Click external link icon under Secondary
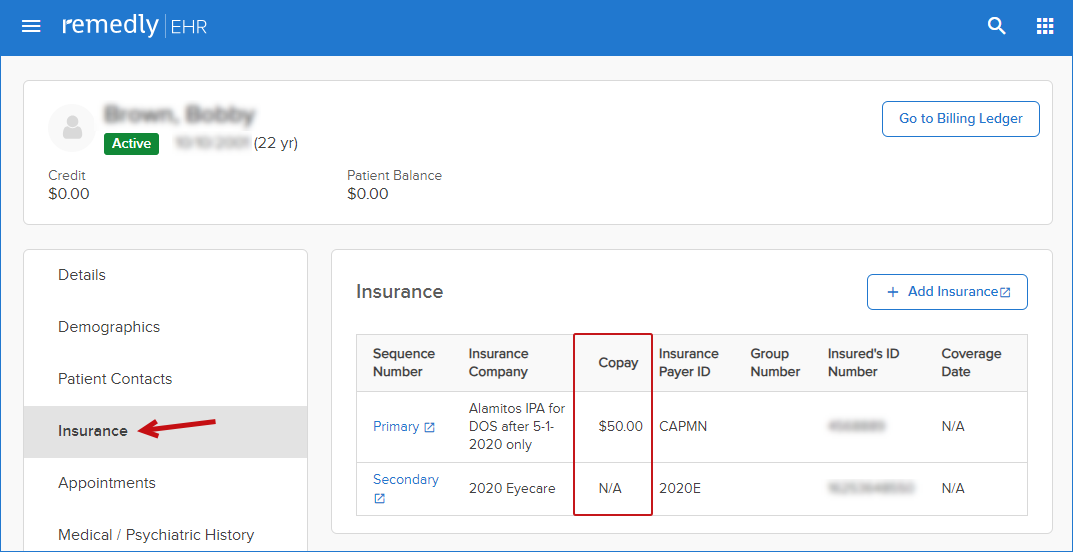Viewport: 1073px width, 552px height. [379, 499]
